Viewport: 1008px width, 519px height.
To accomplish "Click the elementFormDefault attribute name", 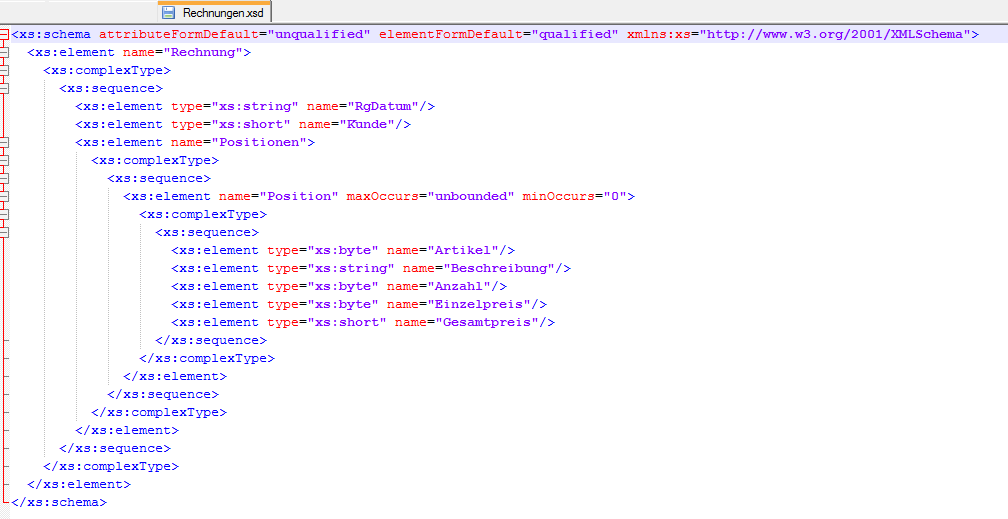I will click(x=451, y=34).
